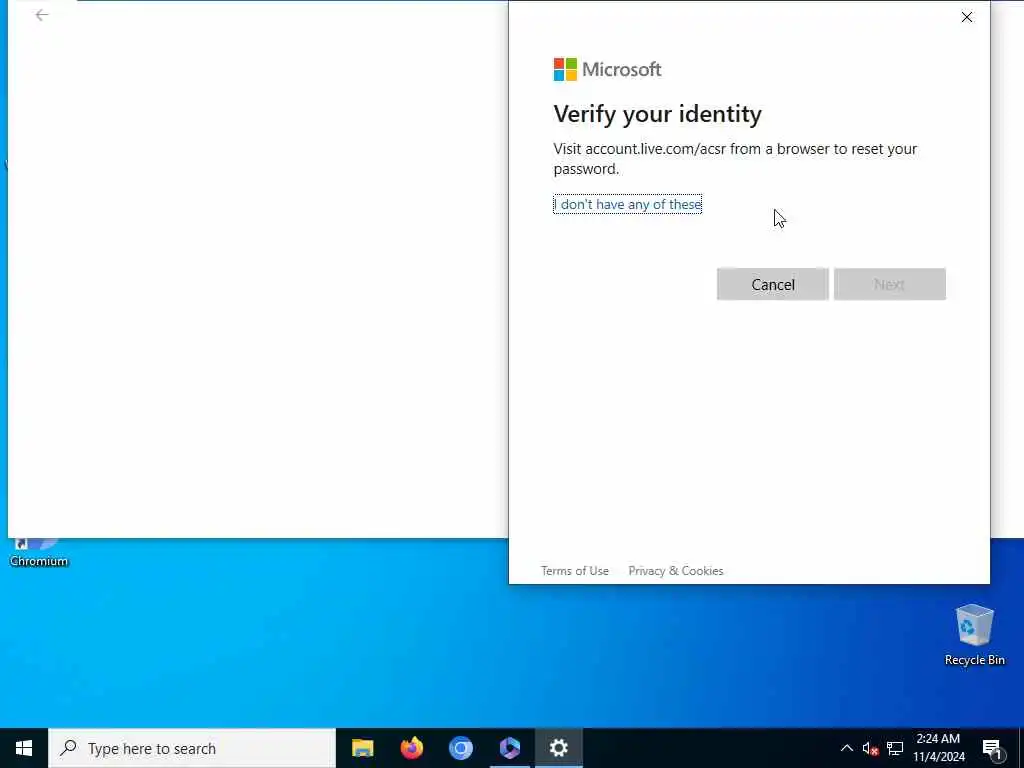Click the greyed-out Next button
The width and height of the screenshot is (1024, 768).
click(889, 284)
